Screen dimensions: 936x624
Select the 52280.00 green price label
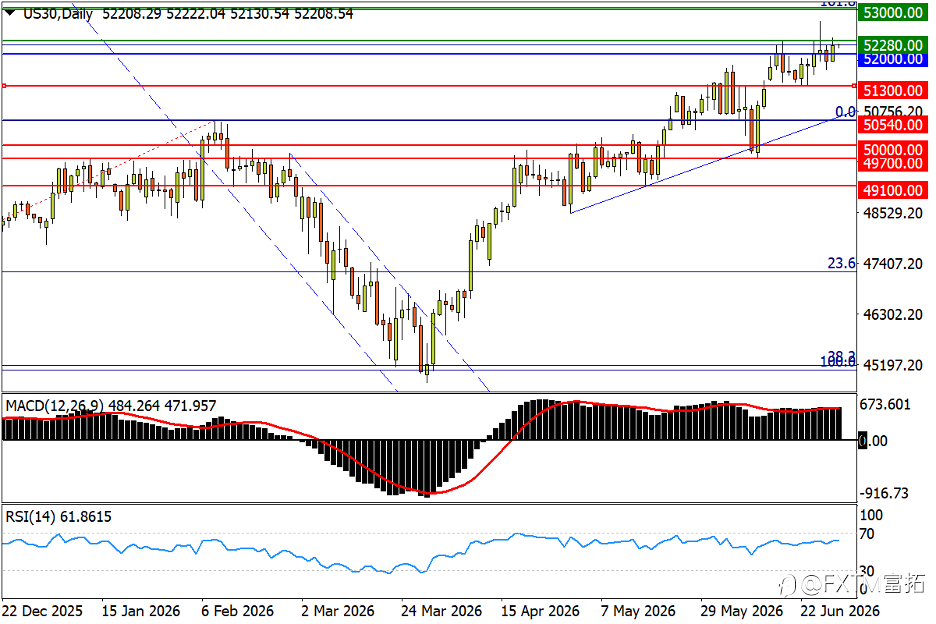coord(892,45)
